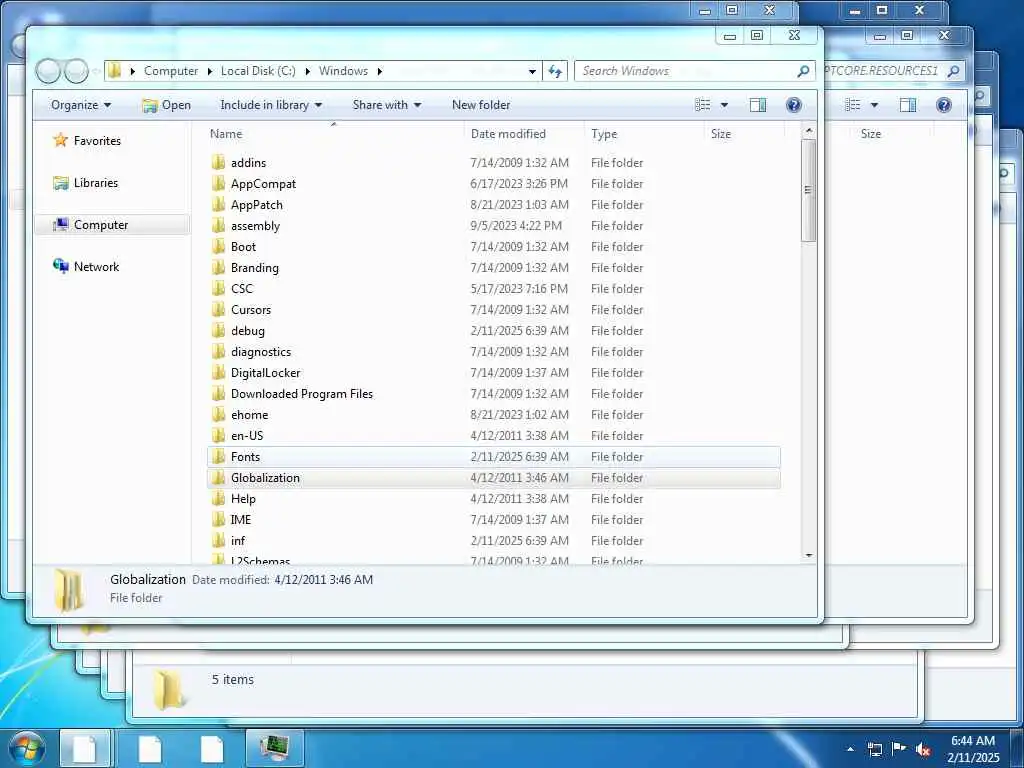The image size is (1024, 768).
Task: Click Open in the toolbar
Action: pos(167,104)
